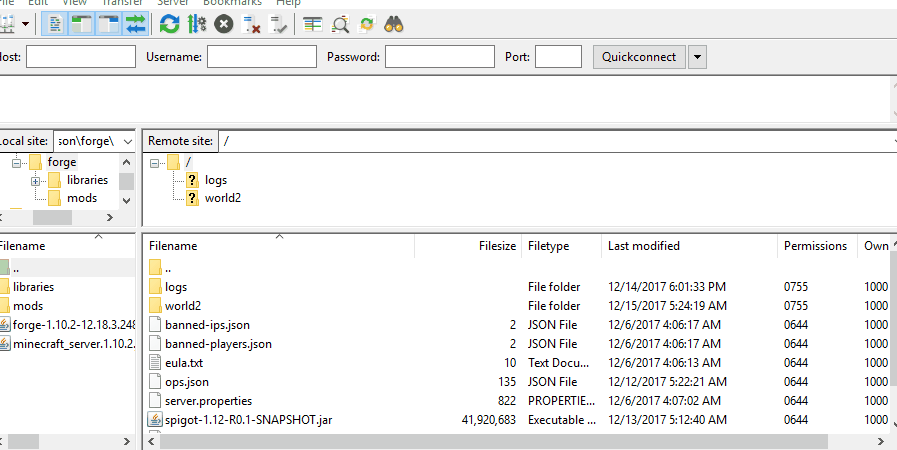Open the Transfer menu
897x450 pixels.
point(122,3)
